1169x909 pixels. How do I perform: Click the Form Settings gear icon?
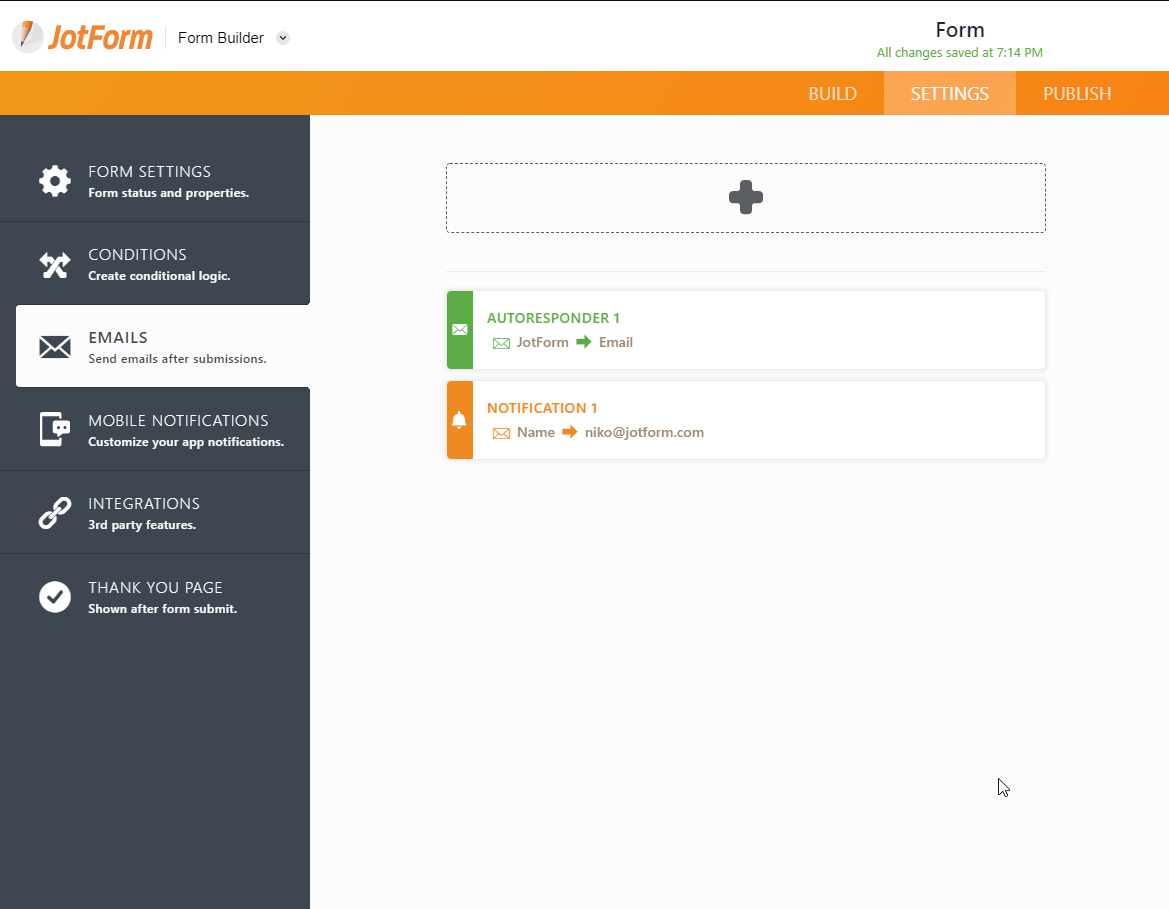coord(55,181)
